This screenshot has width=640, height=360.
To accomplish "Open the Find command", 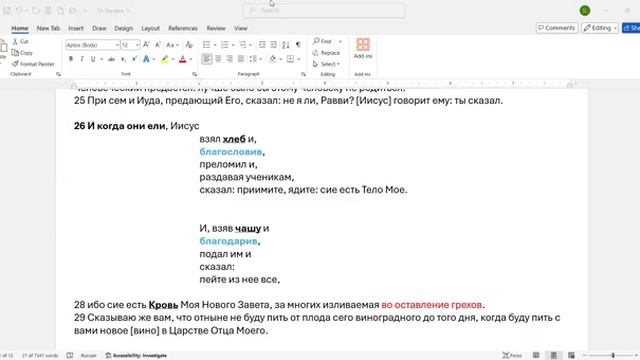I will pos(322,41).
